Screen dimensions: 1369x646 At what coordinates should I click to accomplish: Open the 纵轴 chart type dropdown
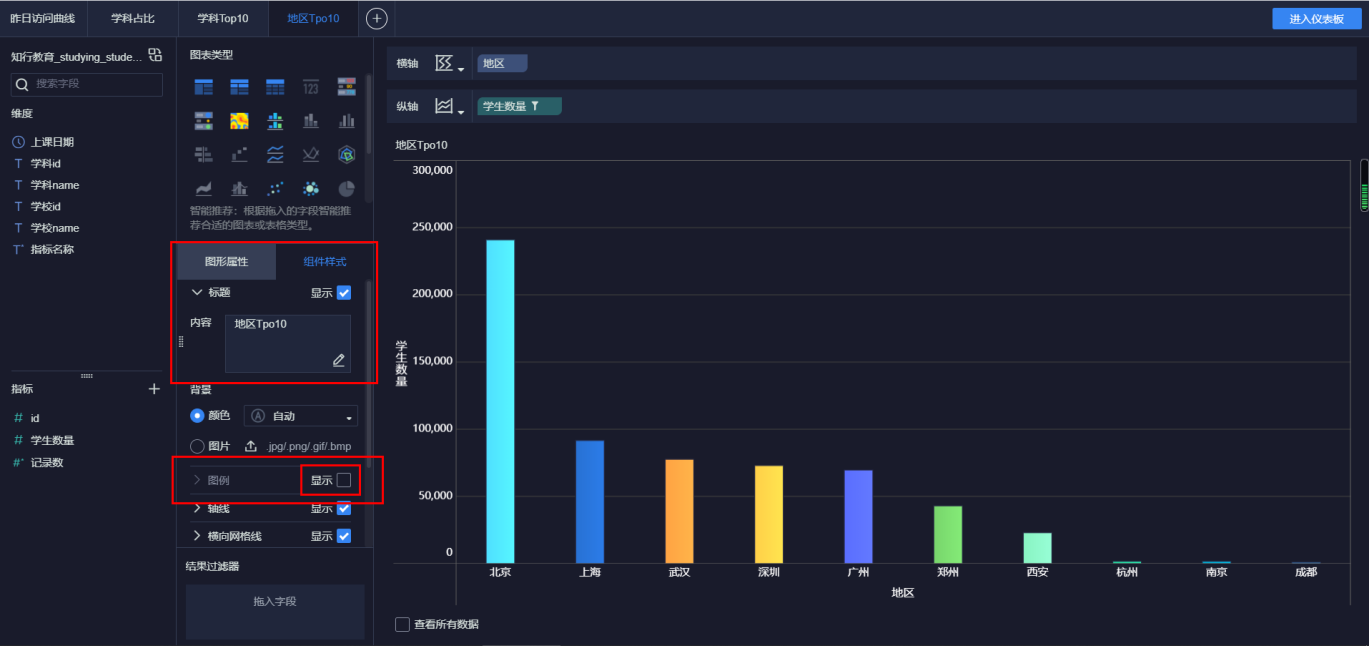coord(450,106)
